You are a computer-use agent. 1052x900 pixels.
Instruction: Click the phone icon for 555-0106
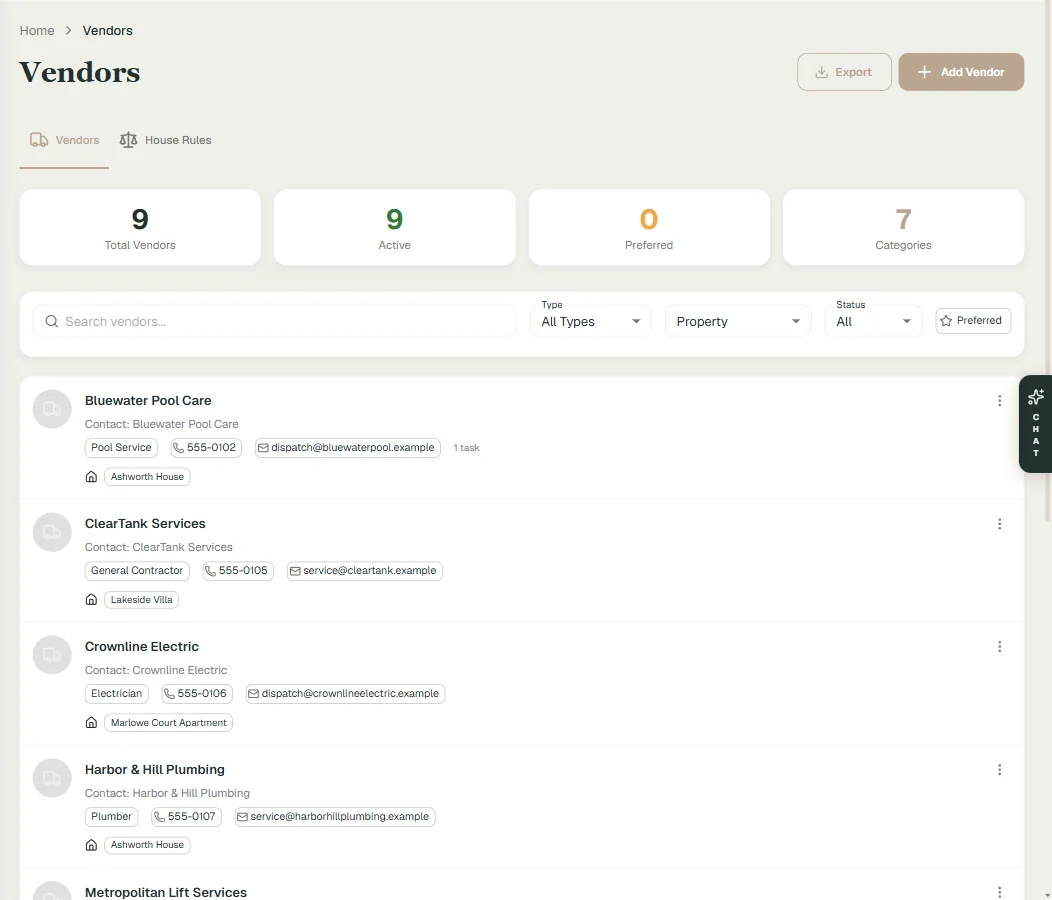tap(169, 693)
